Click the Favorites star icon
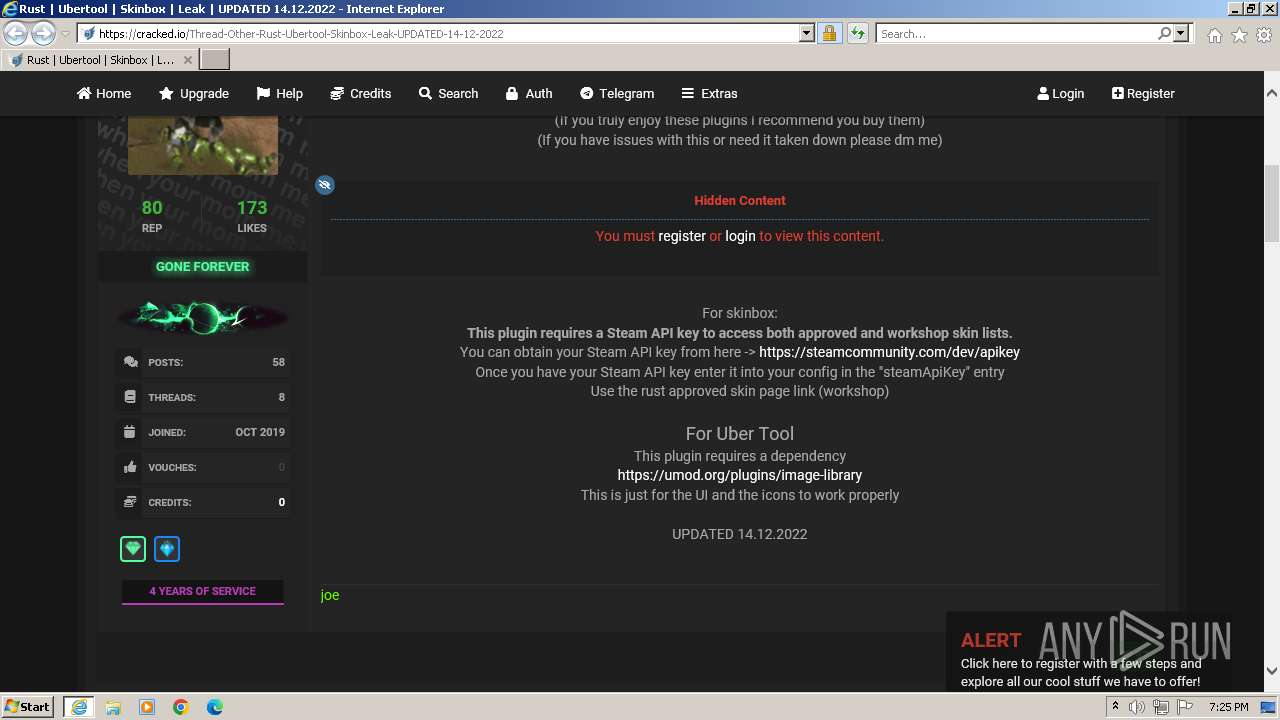 point(1239,34)
